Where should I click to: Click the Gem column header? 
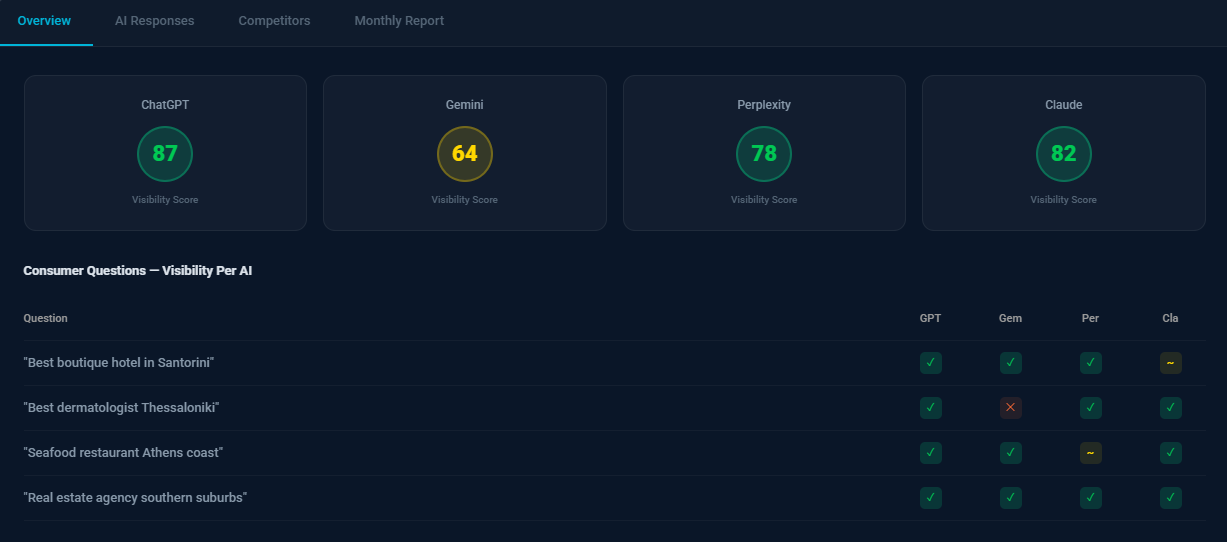(x=1011, y=318)
